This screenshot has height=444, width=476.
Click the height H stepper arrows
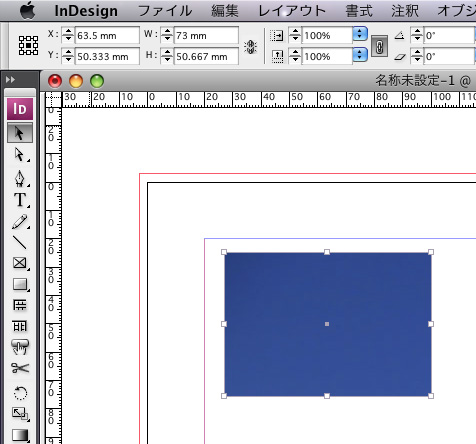click(x=167, y=56)
